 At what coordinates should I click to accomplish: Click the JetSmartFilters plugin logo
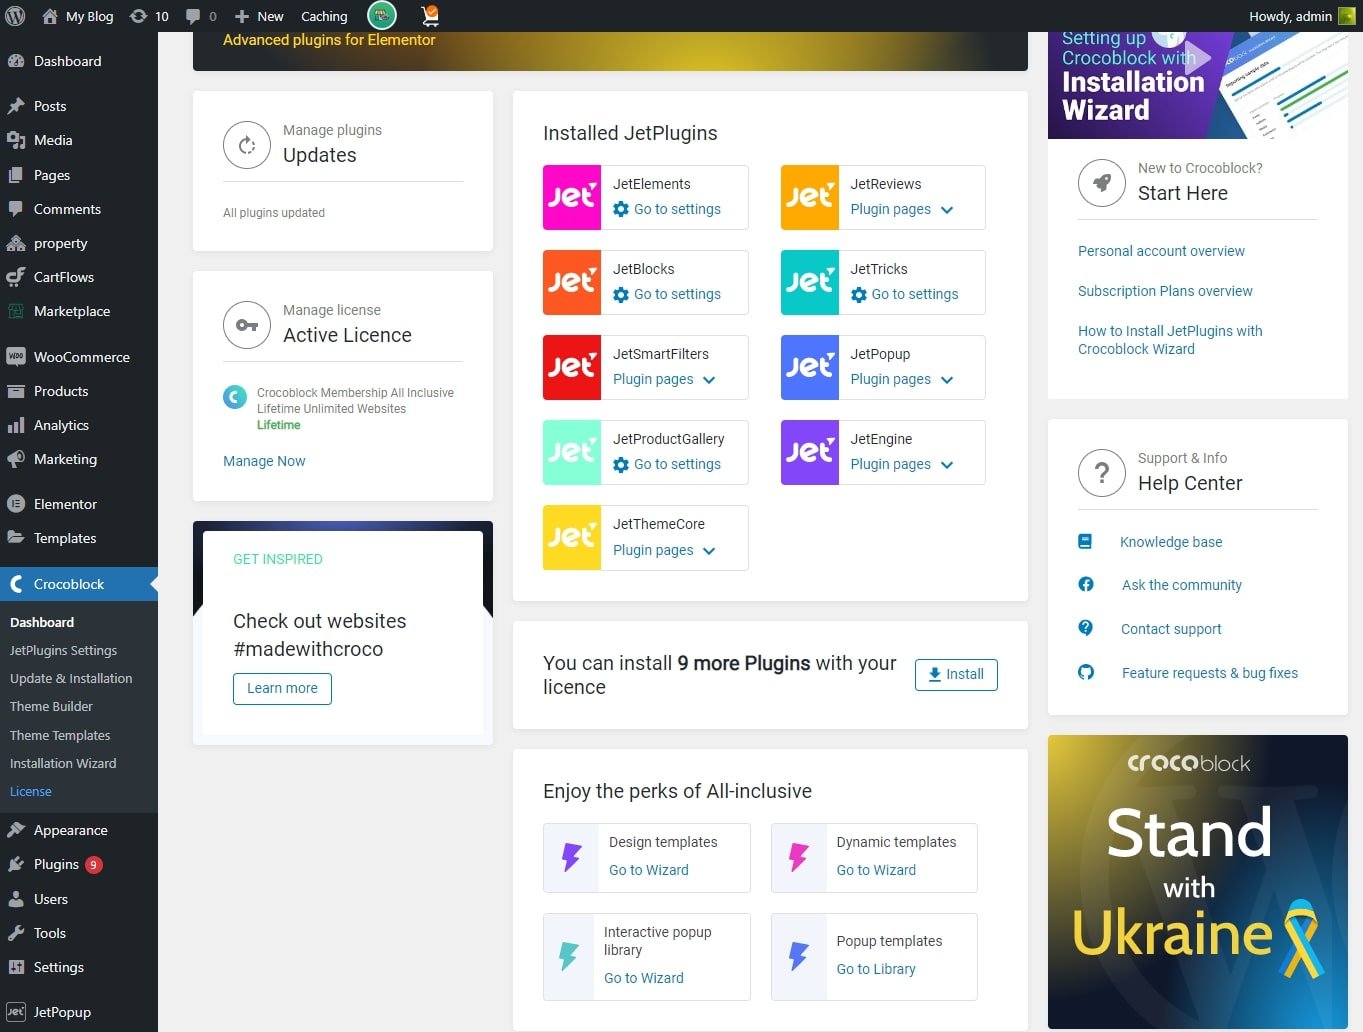(x=572, y=368)
